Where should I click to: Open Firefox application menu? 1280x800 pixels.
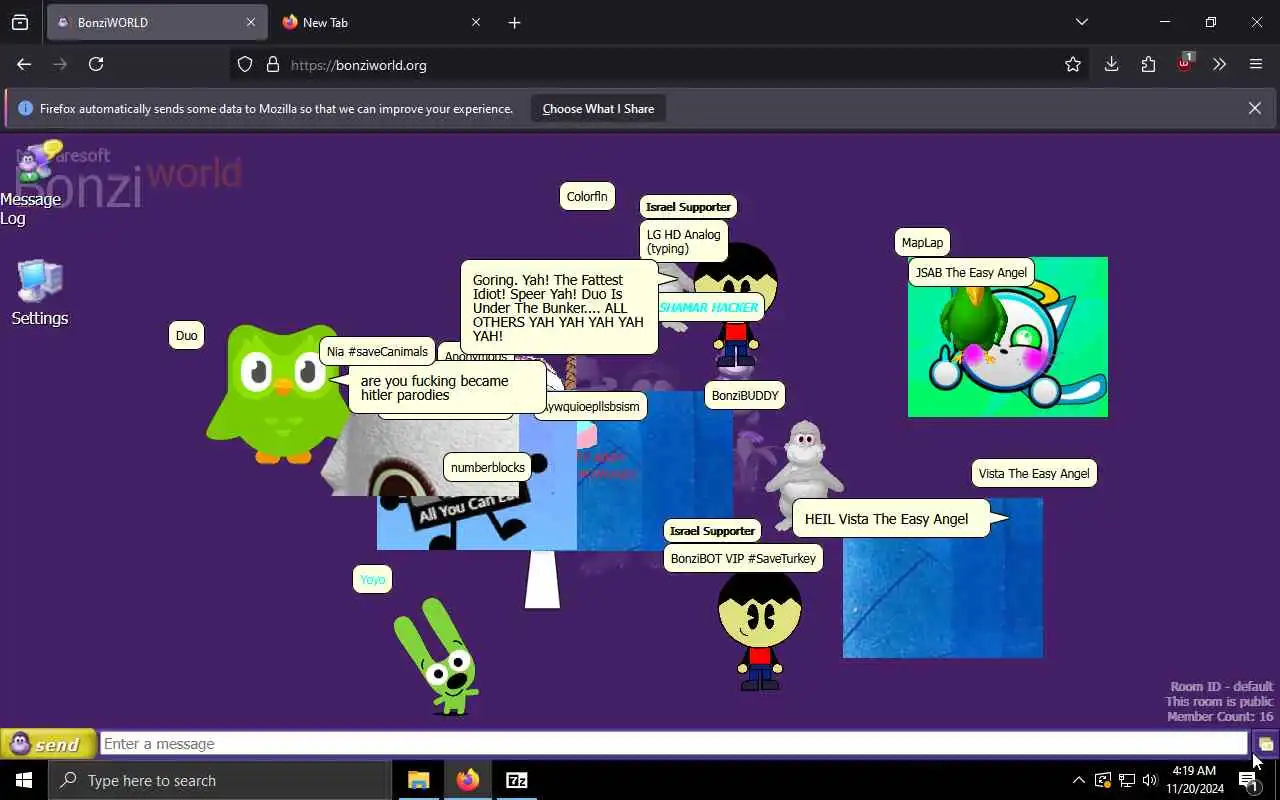click(1256, 64)
